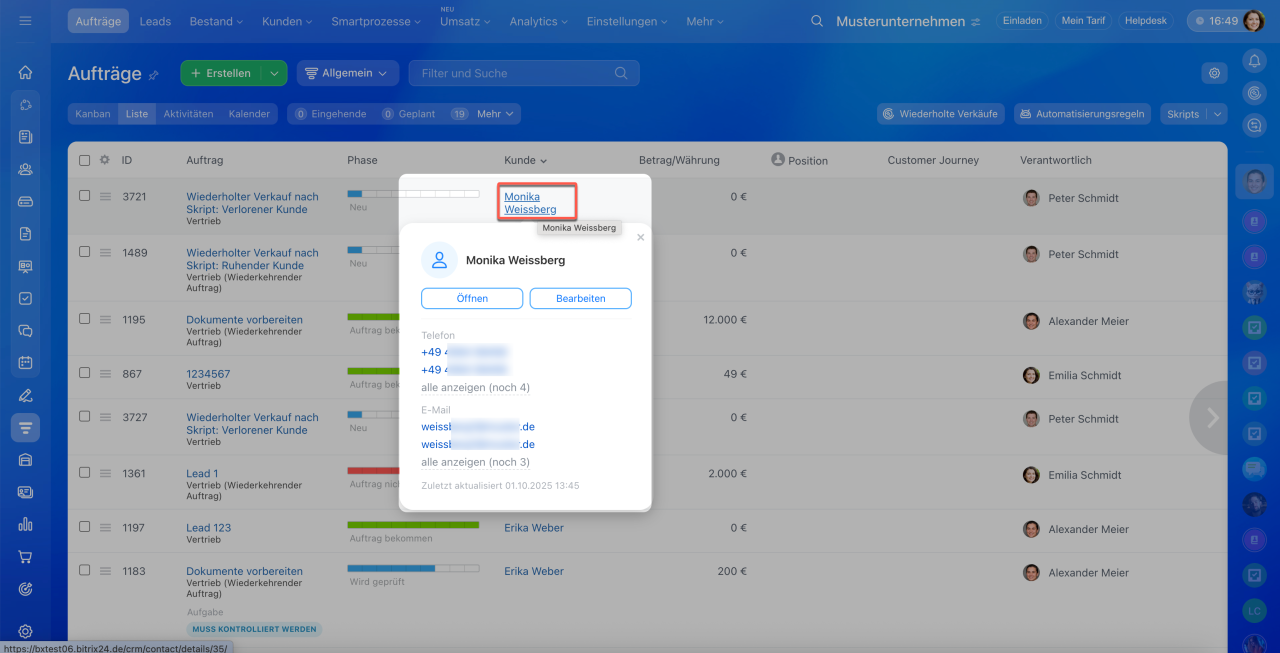Open the calendar icon in left sidebar
Screen dimensions: 1280x653
click(25, 362)
